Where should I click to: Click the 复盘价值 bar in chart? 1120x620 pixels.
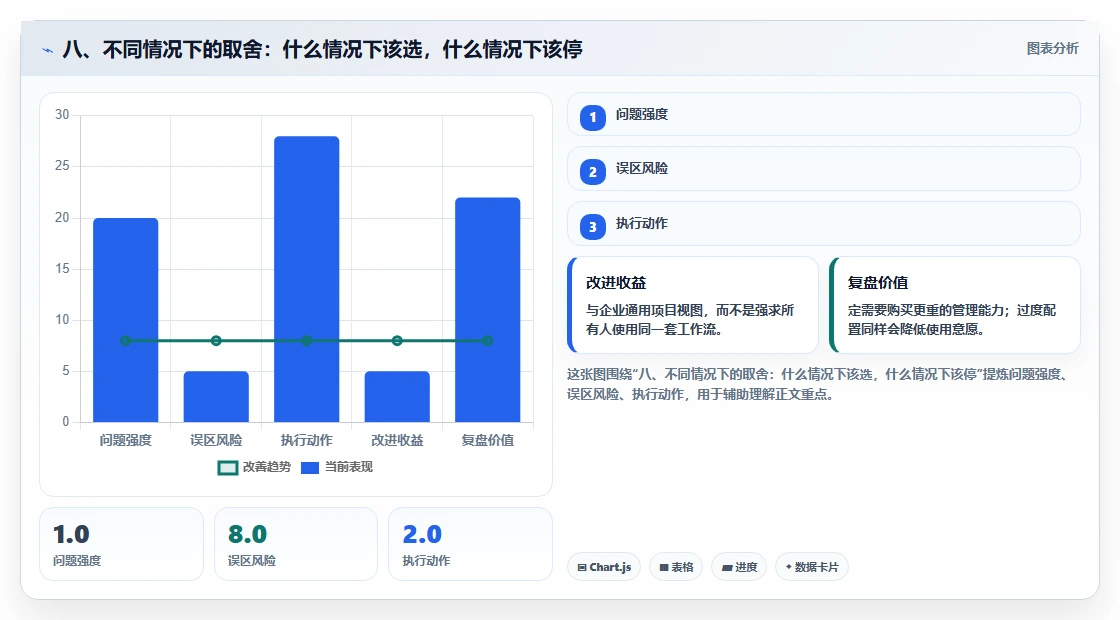pos(488,310)
